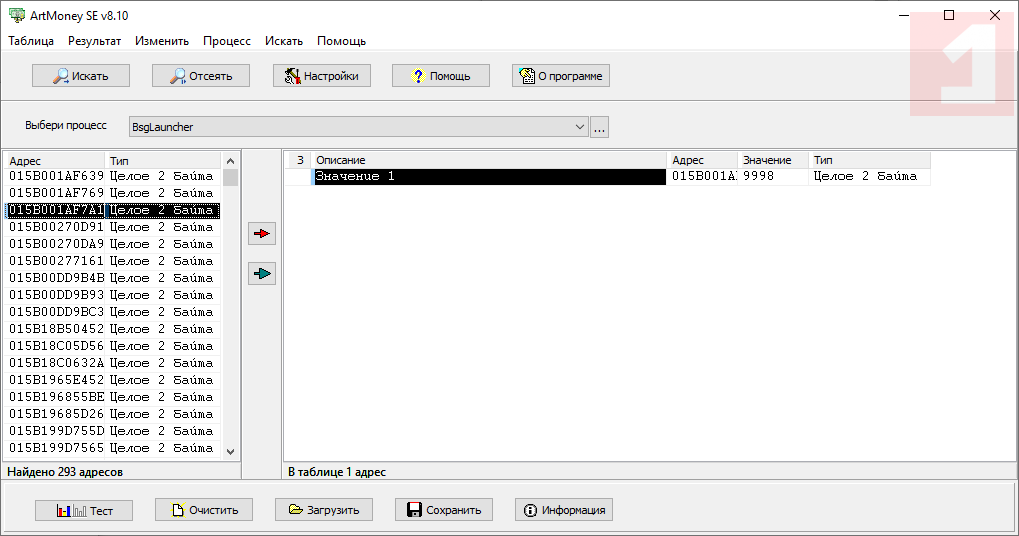Click Тип column header in right table
The image size is (1019, 536).
(870, 160)
